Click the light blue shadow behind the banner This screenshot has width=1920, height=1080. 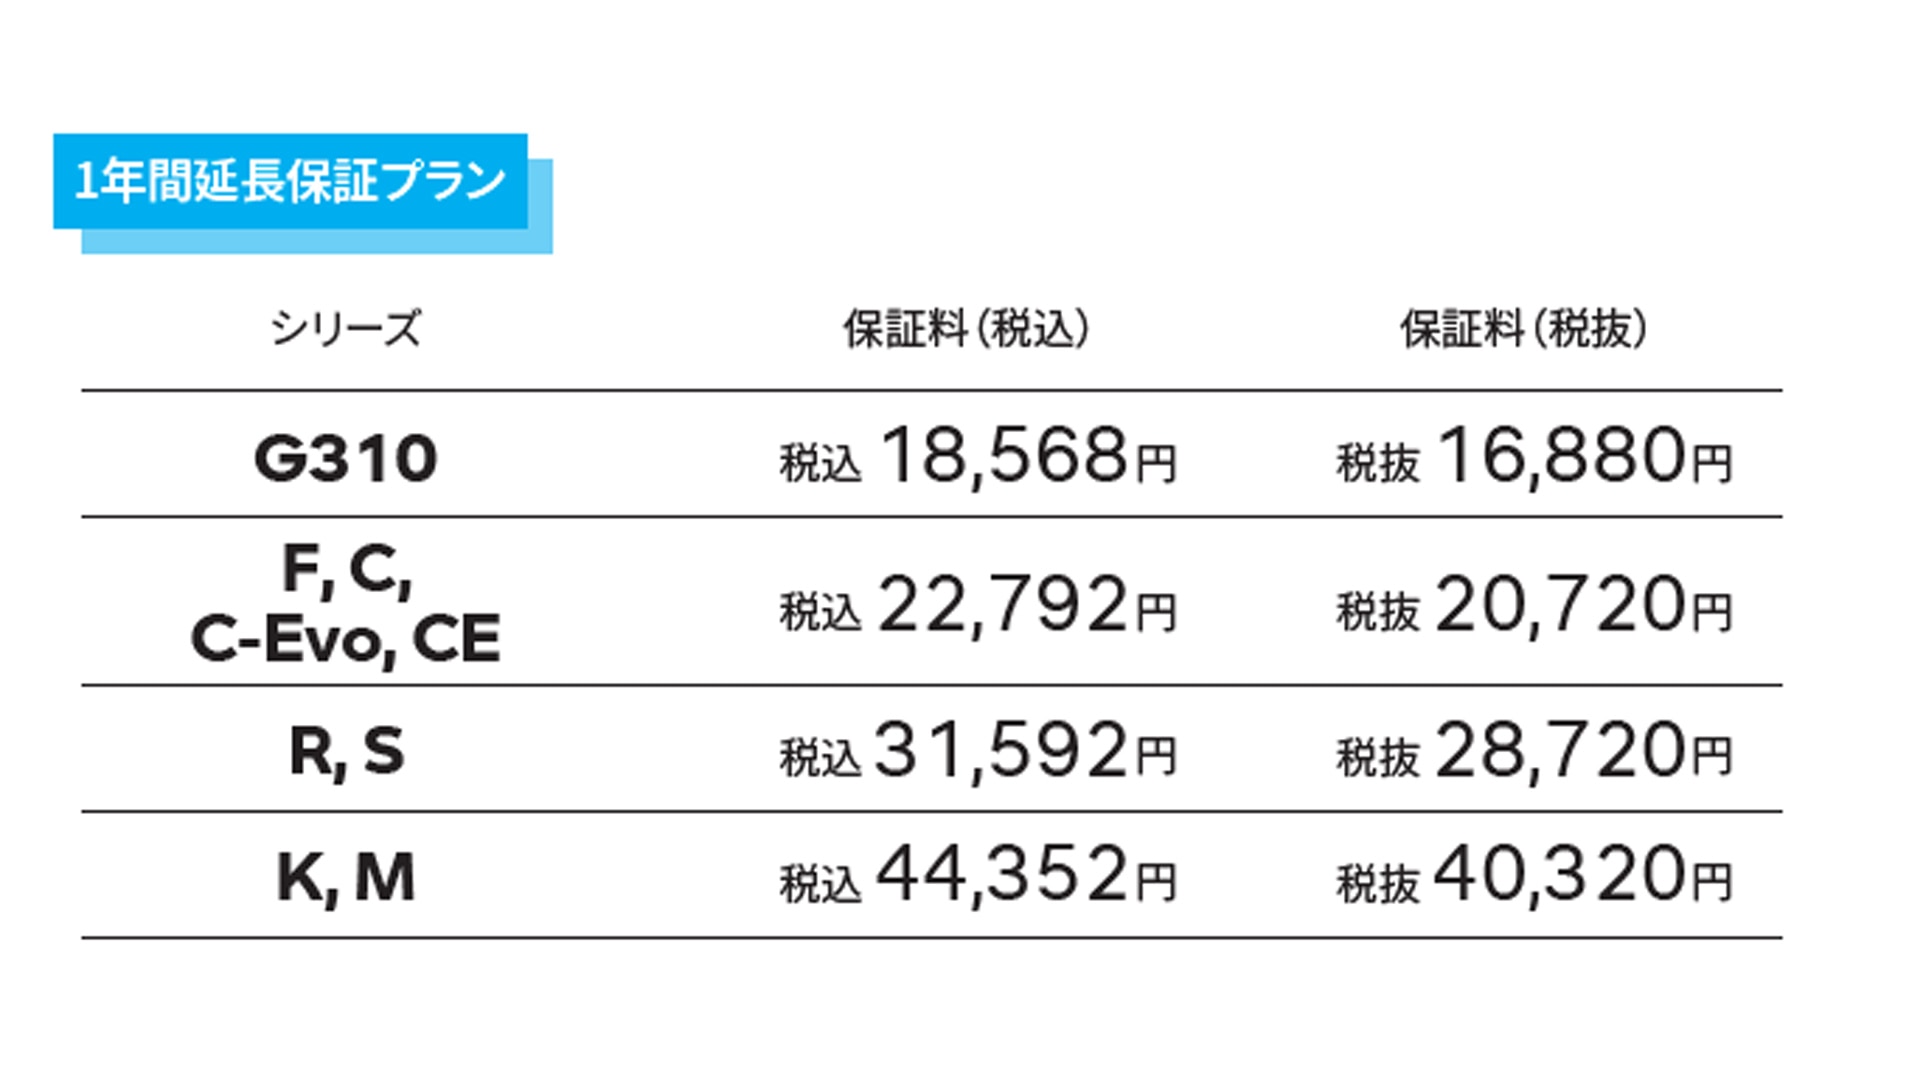(x=541, y=207)
